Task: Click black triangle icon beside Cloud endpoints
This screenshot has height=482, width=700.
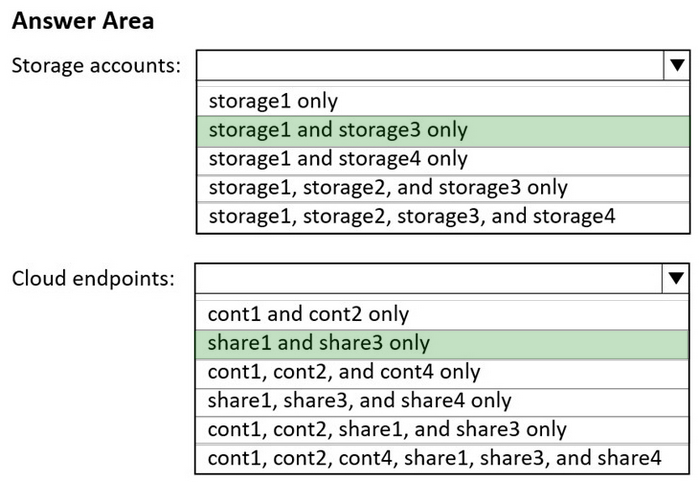Action: pyautogui.click(x=676, y=278)
